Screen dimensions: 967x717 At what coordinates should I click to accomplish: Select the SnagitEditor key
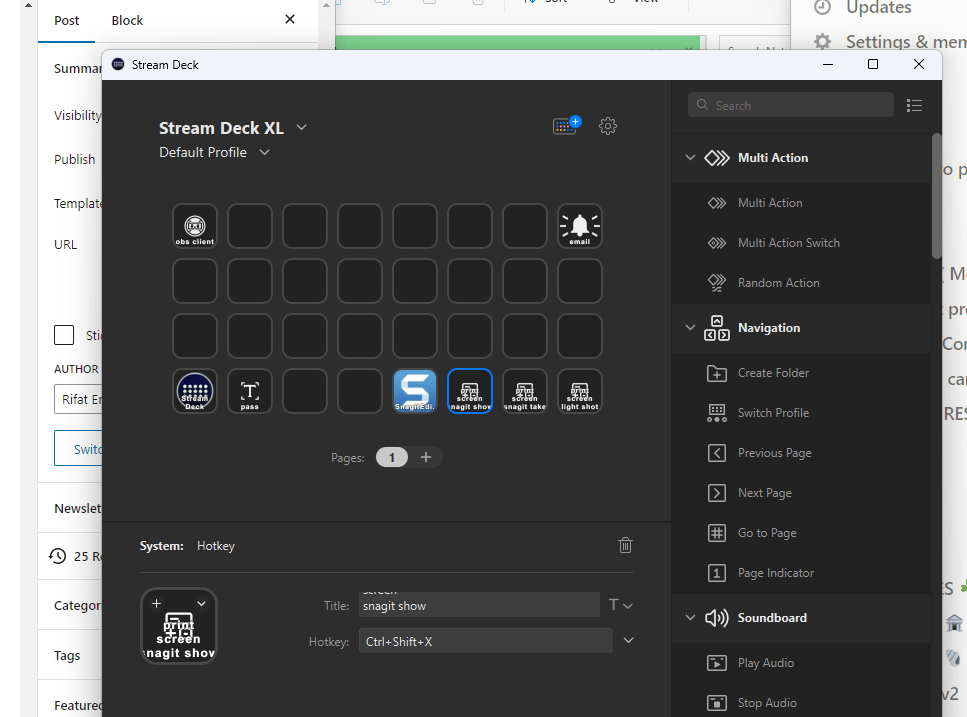click(414, 391)
